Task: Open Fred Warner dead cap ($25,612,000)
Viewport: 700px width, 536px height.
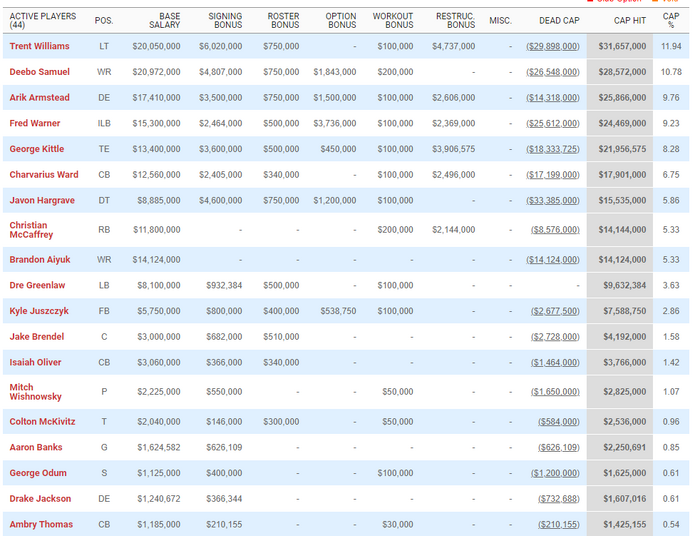Action: (x=553, y=123)
